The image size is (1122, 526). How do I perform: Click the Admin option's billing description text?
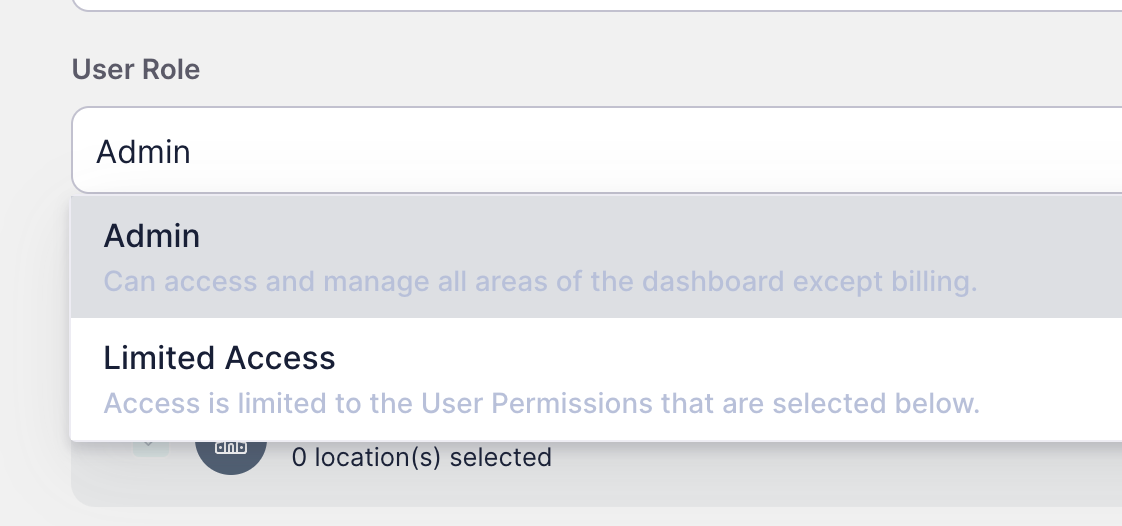pyautogui.click(x=540, y=281)
